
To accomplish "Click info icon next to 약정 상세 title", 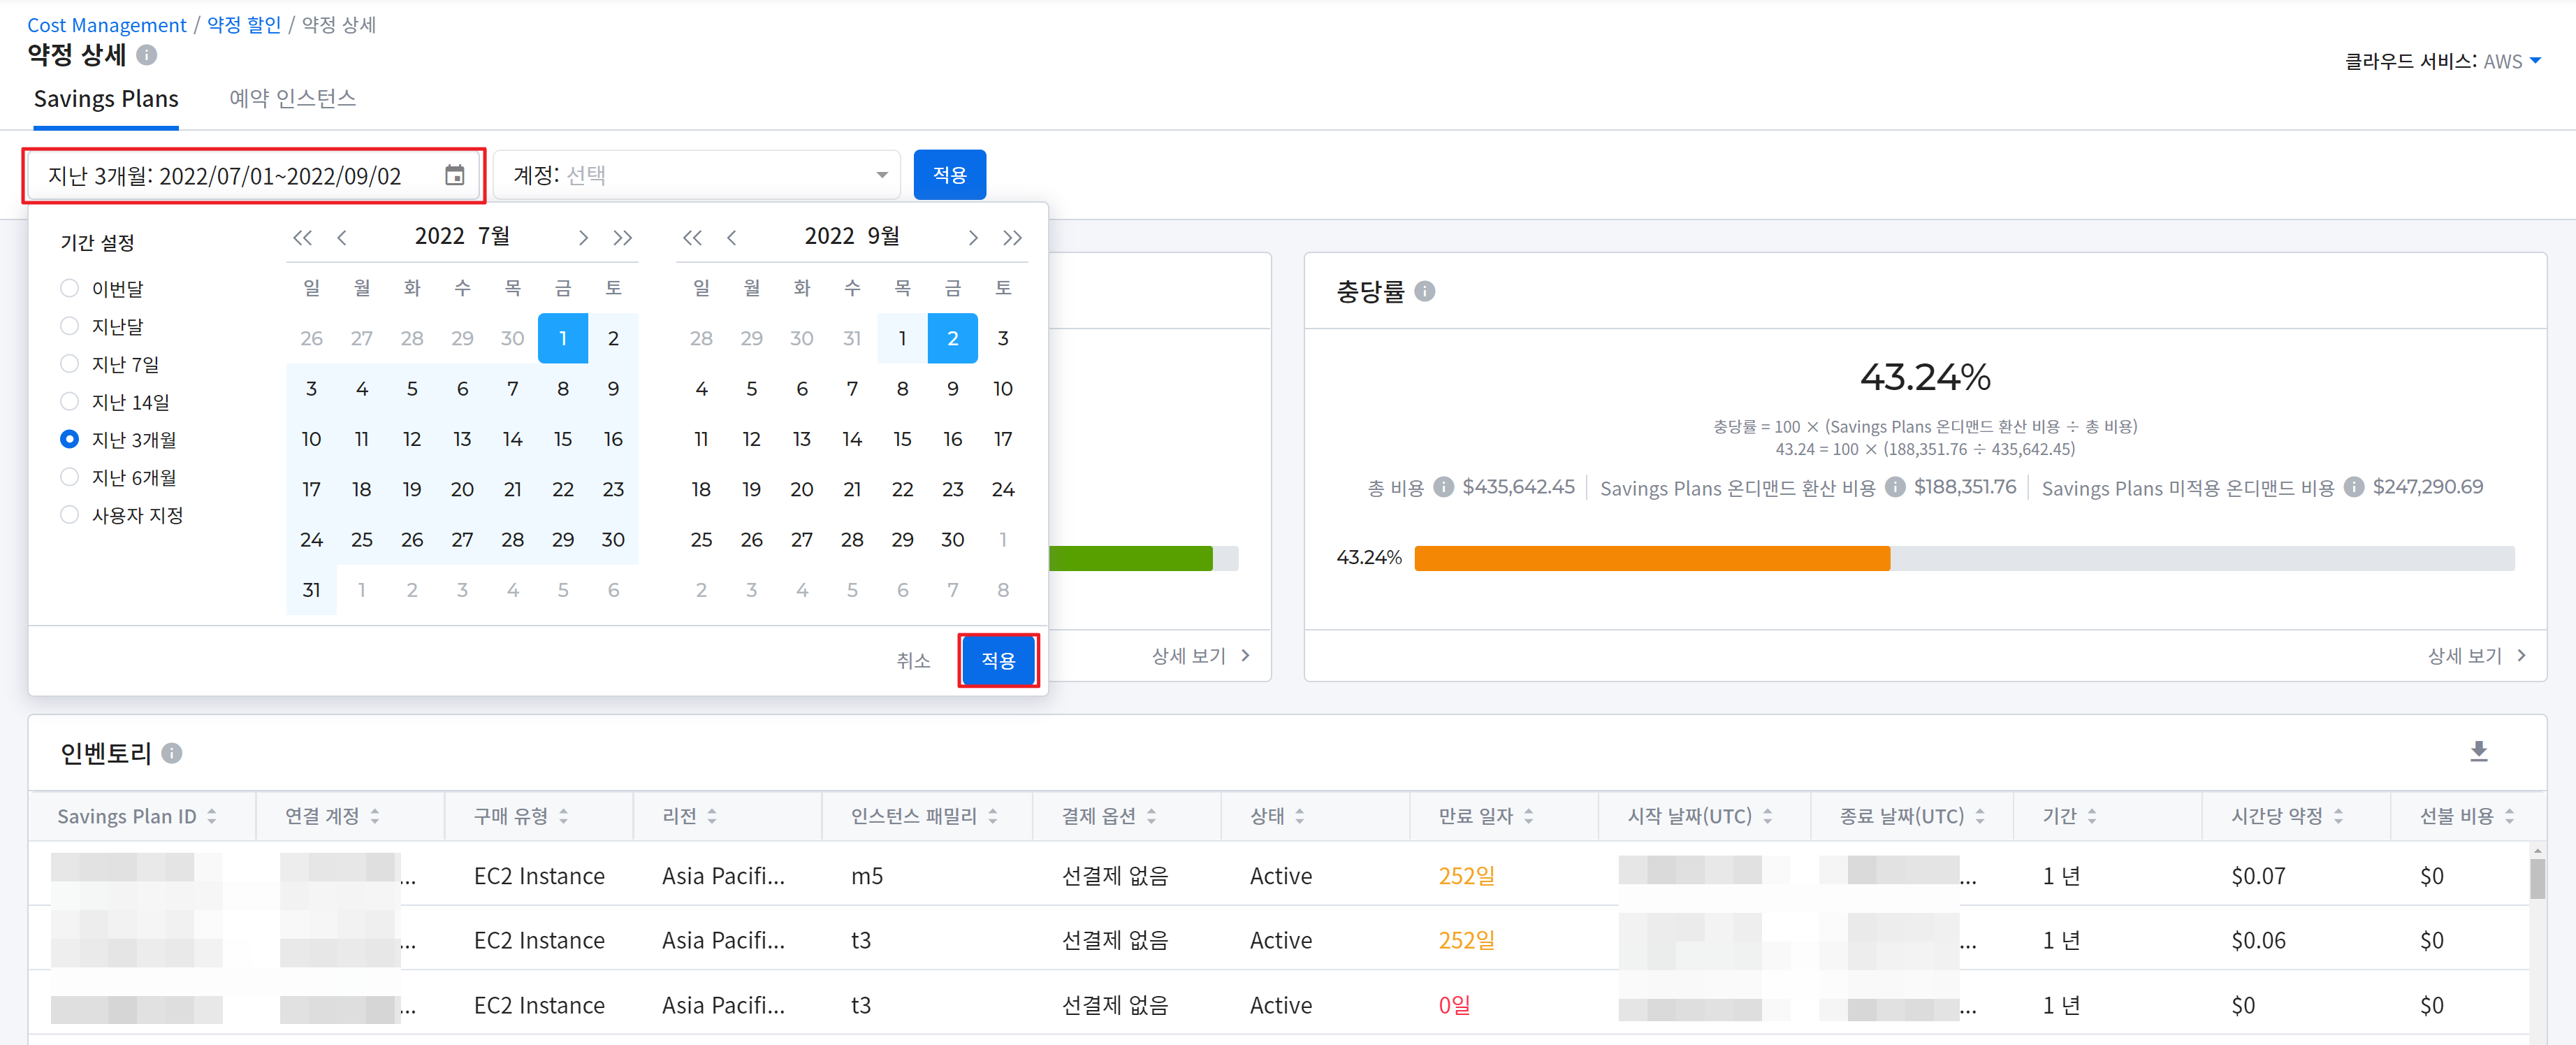I will (147, 55).
